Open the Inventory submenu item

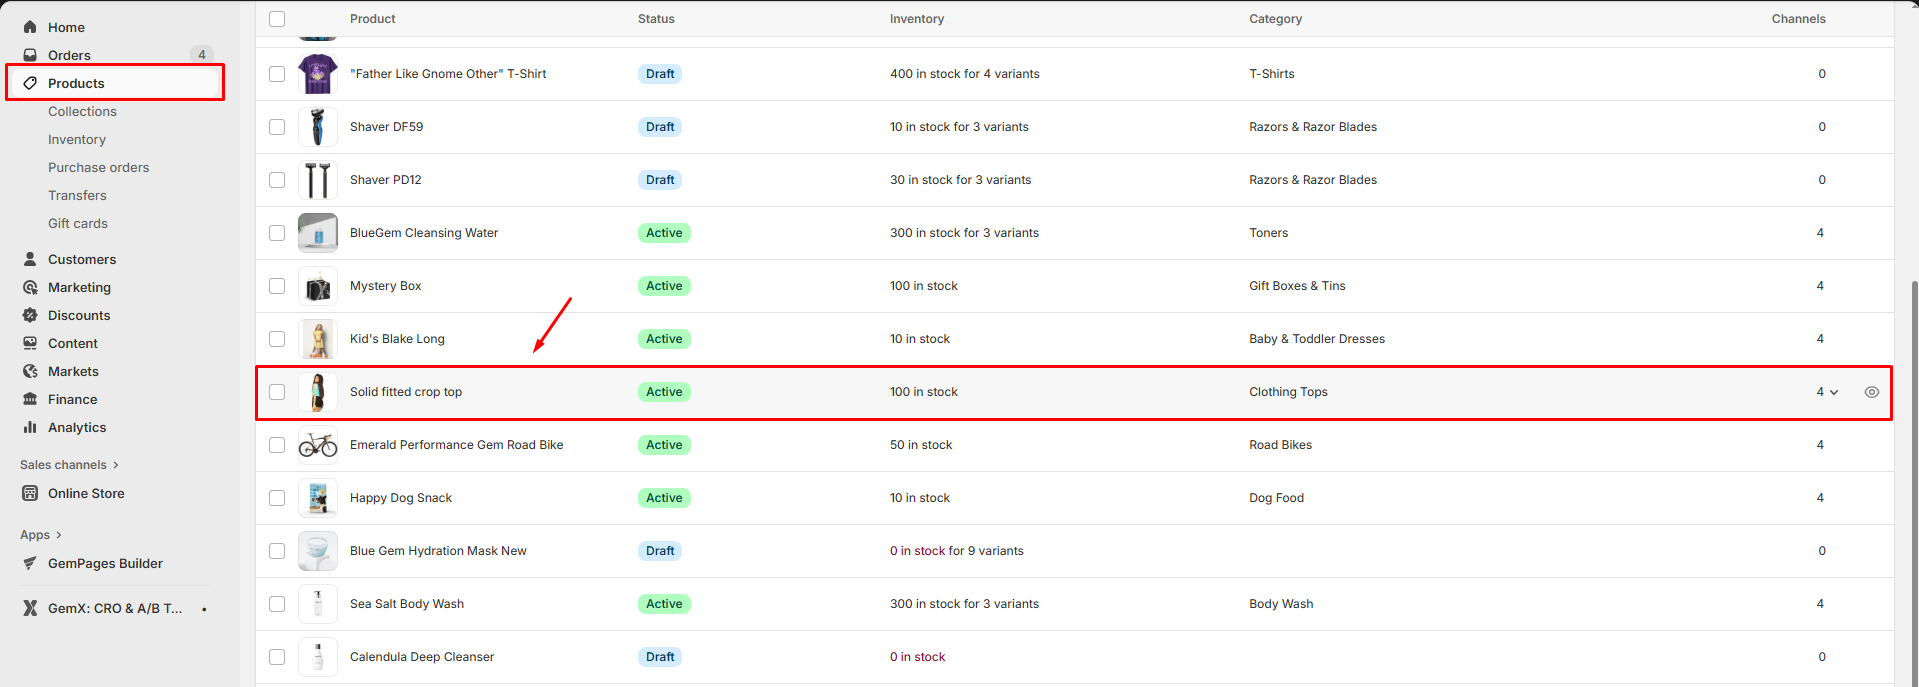pyautogui.click(x=77, y=140)
